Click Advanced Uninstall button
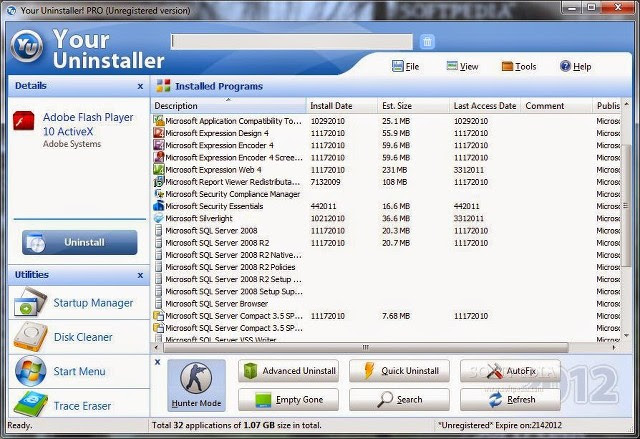This screenshot has width=640, height=439. click(289, 371)
